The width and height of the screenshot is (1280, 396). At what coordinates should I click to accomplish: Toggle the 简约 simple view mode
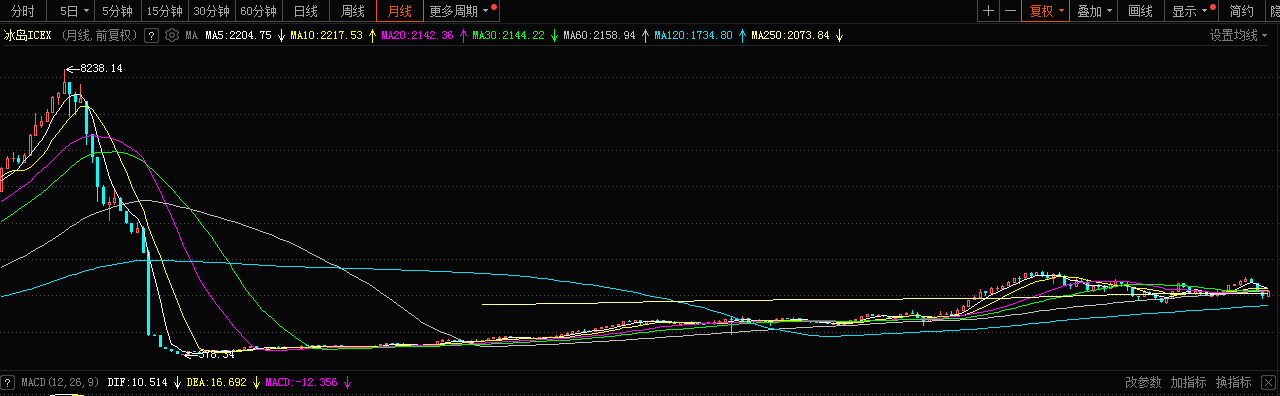(x=1241, y=11)
